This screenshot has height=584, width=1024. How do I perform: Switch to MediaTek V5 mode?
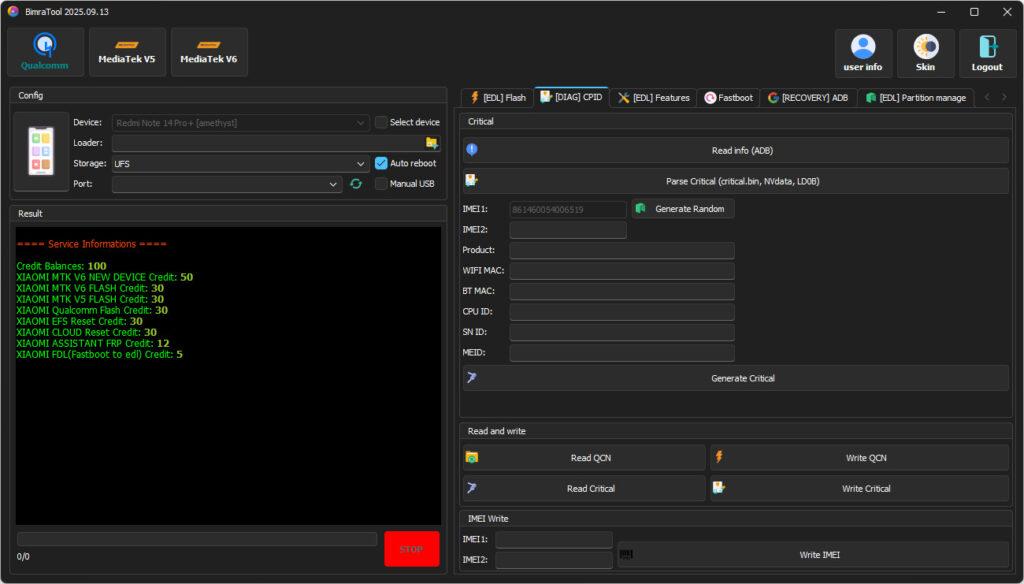[127, 52]
